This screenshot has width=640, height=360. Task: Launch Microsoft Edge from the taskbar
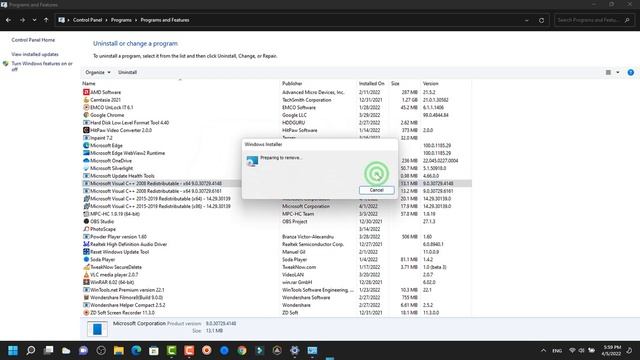click(x=136, y=351)
